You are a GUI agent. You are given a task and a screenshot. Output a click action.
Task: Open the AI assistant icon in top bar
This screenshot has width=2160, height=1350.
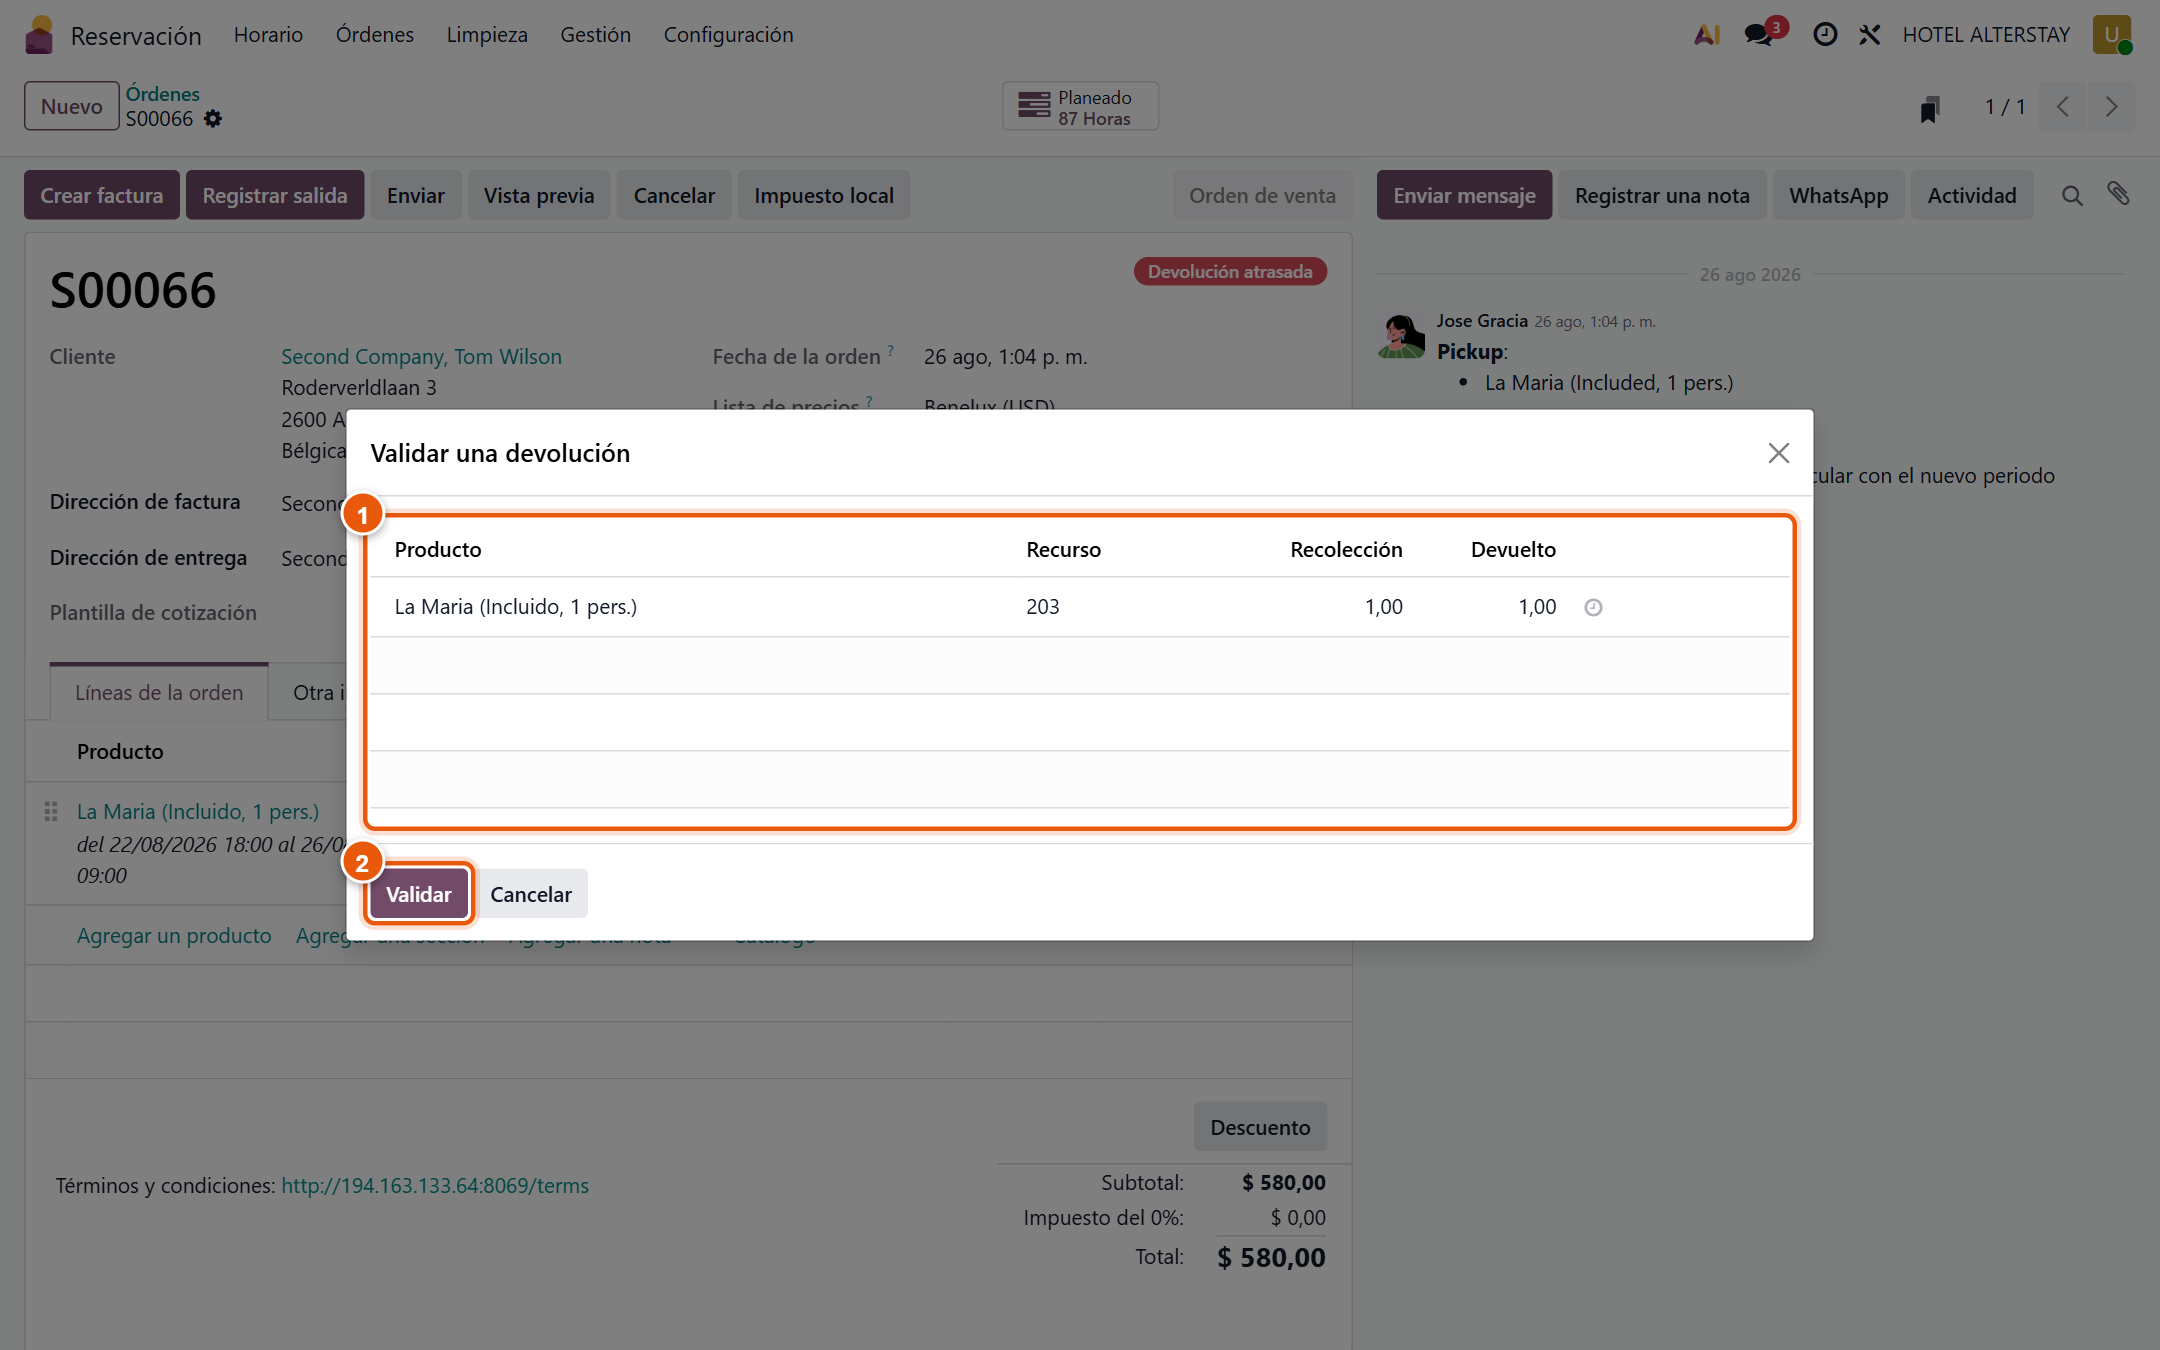[x=1707, y=35]
